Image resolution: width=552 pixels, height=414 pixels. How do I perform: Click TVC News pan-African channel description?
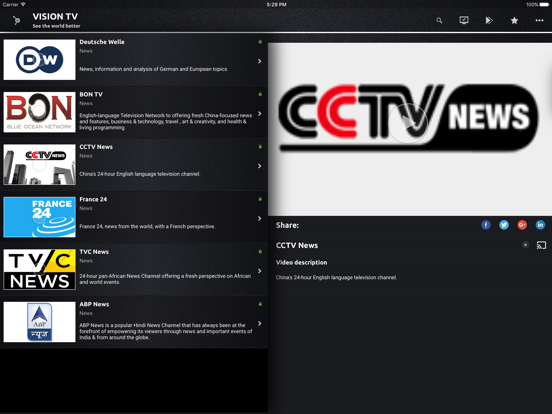click(x=165, y=279)
